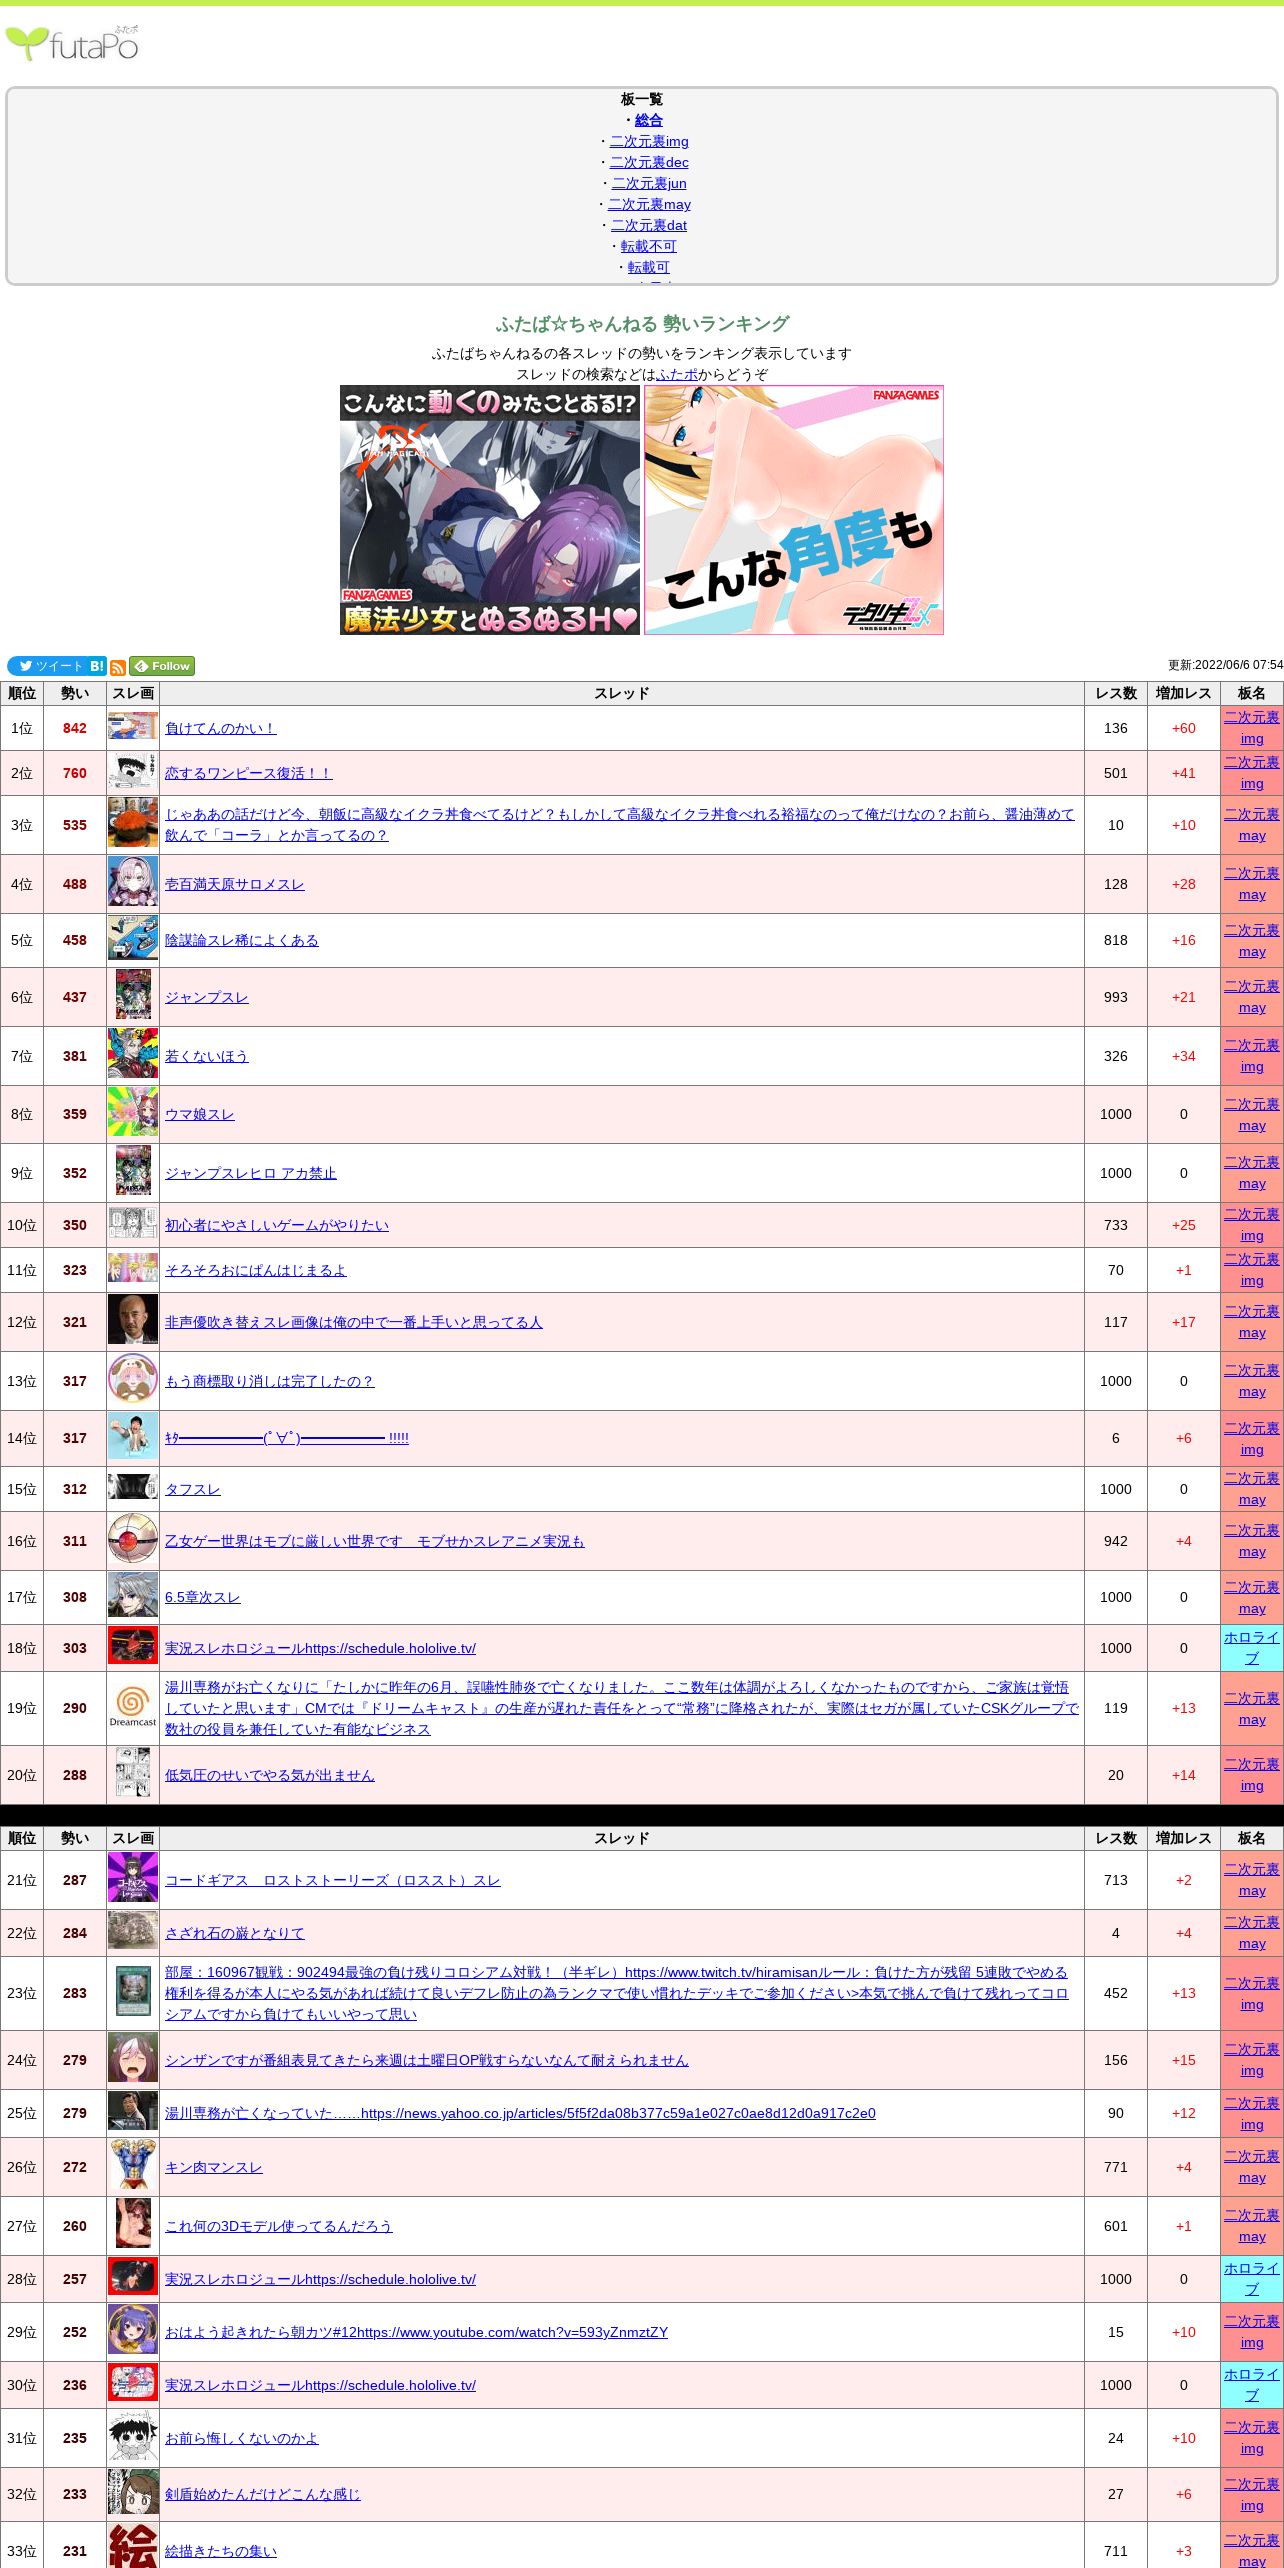The width and height of the screenshot is (1284, 2568).
Task: Select 二次元裏jun in the board list
Action: pos(649,183)
